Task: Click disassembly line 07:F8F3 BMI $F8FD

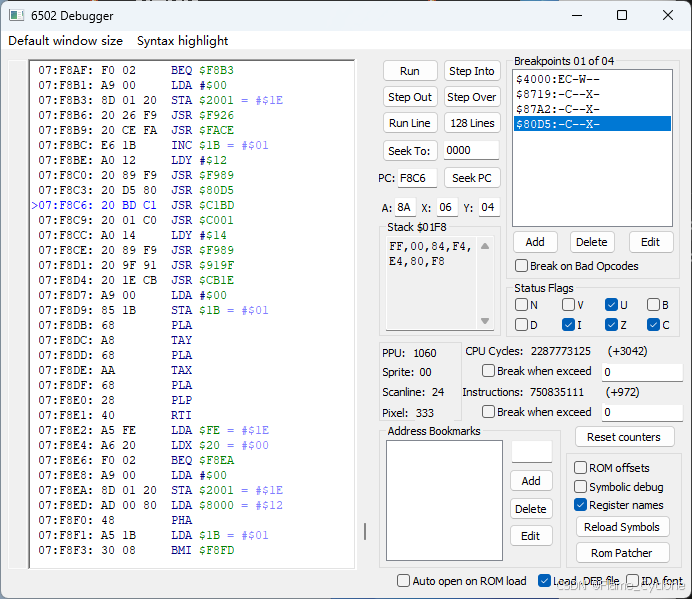Action: click(136, 550)
